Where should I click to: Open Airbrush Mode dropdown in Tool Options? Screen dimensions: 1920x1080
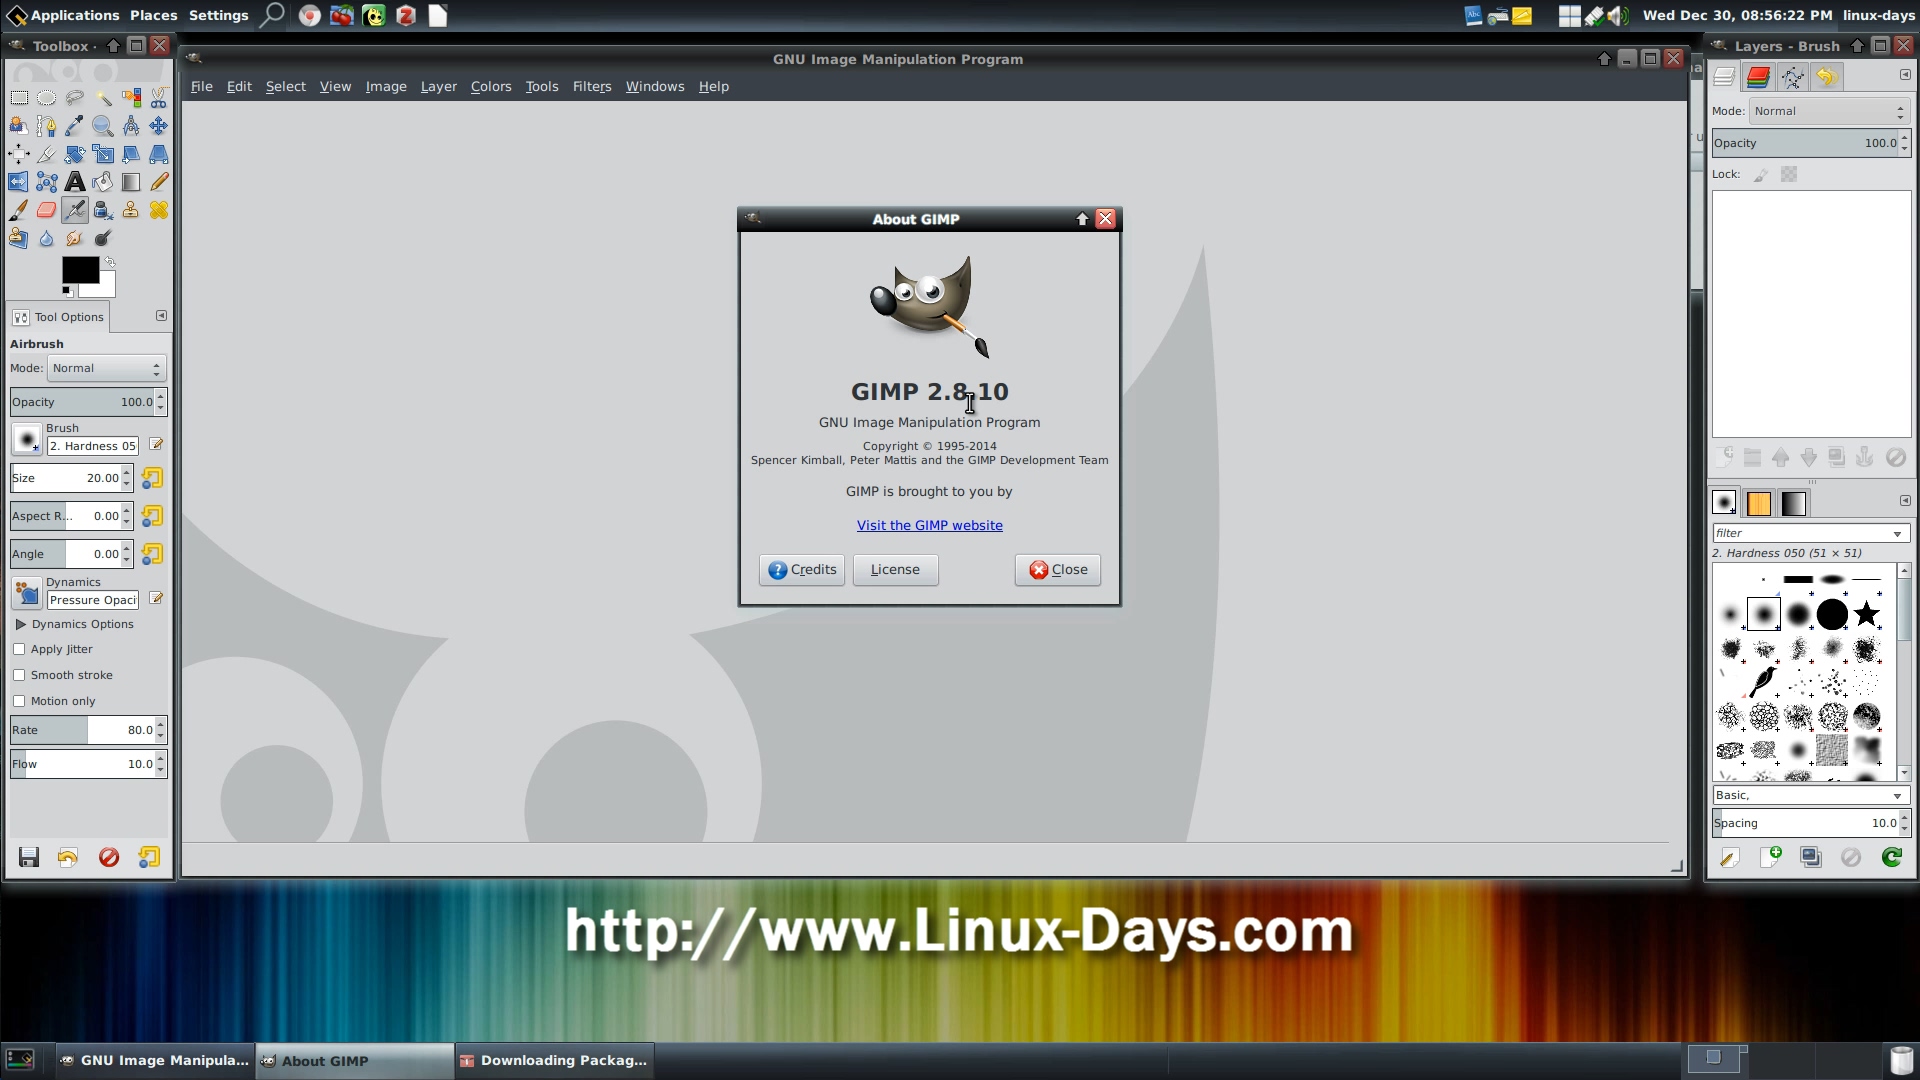tap(106, 368)
